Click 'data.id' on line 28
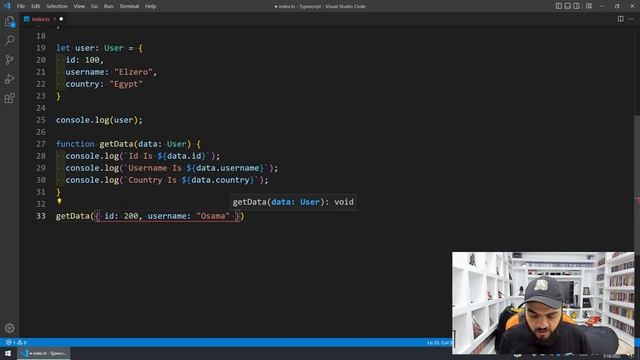Viewport: 640px width, 360px height. [184, 156]
